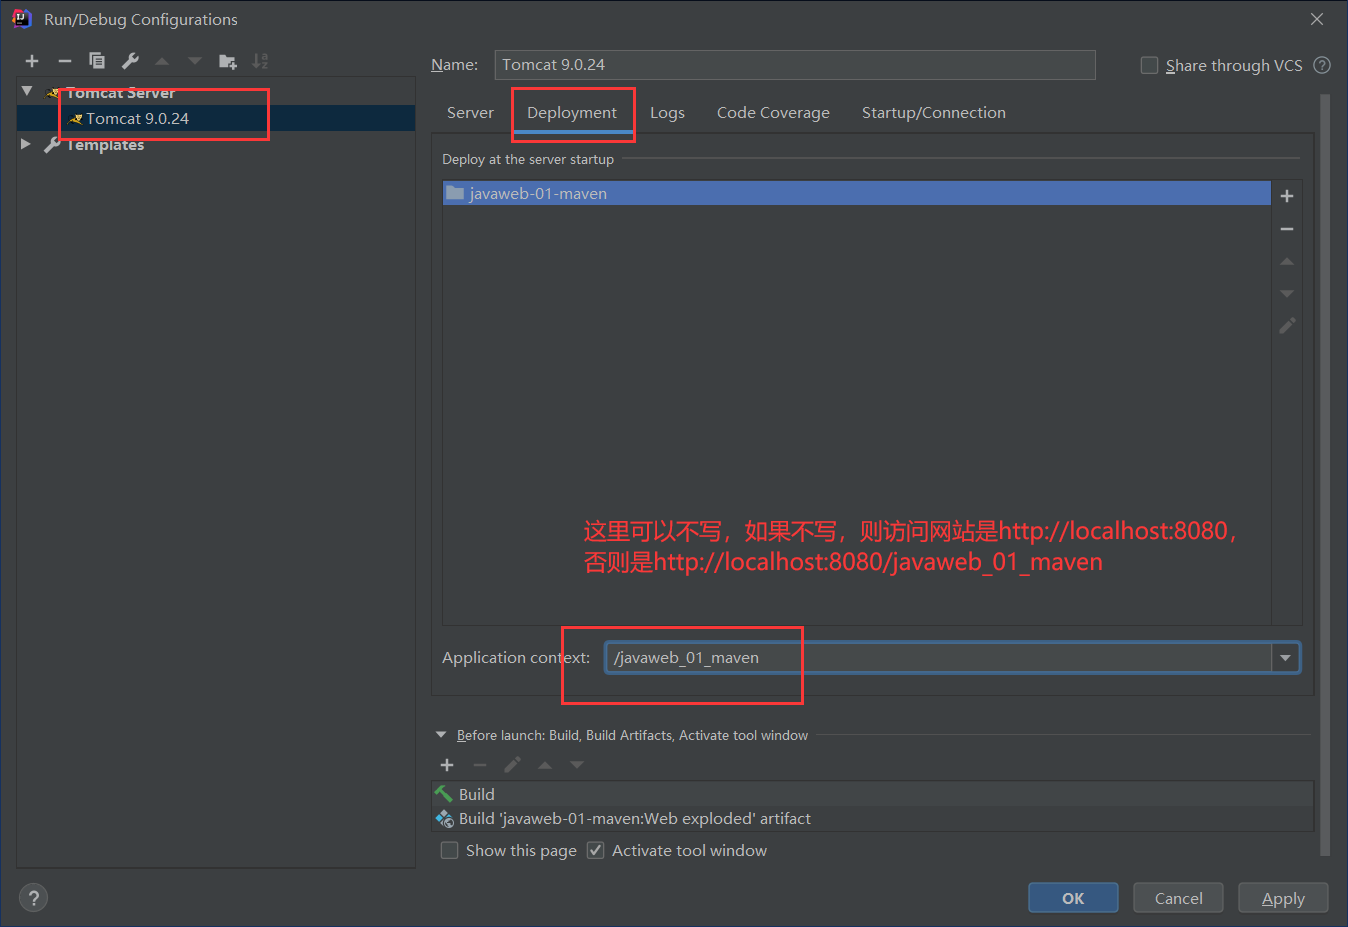Add a deployment artifact with plus
This screenshot has width=1348, height=927.
click(x=1287, y=196)
